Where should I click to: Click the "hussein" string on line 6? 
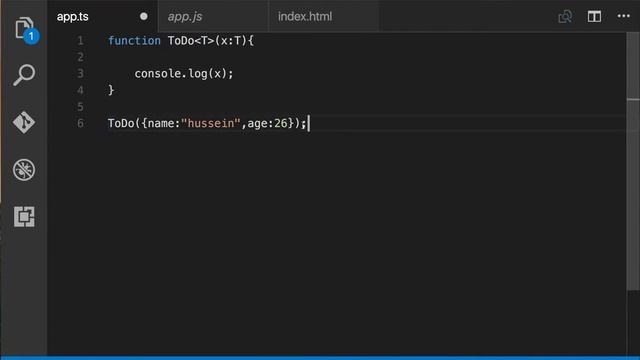pyautogui.click(x=211, y=123)
